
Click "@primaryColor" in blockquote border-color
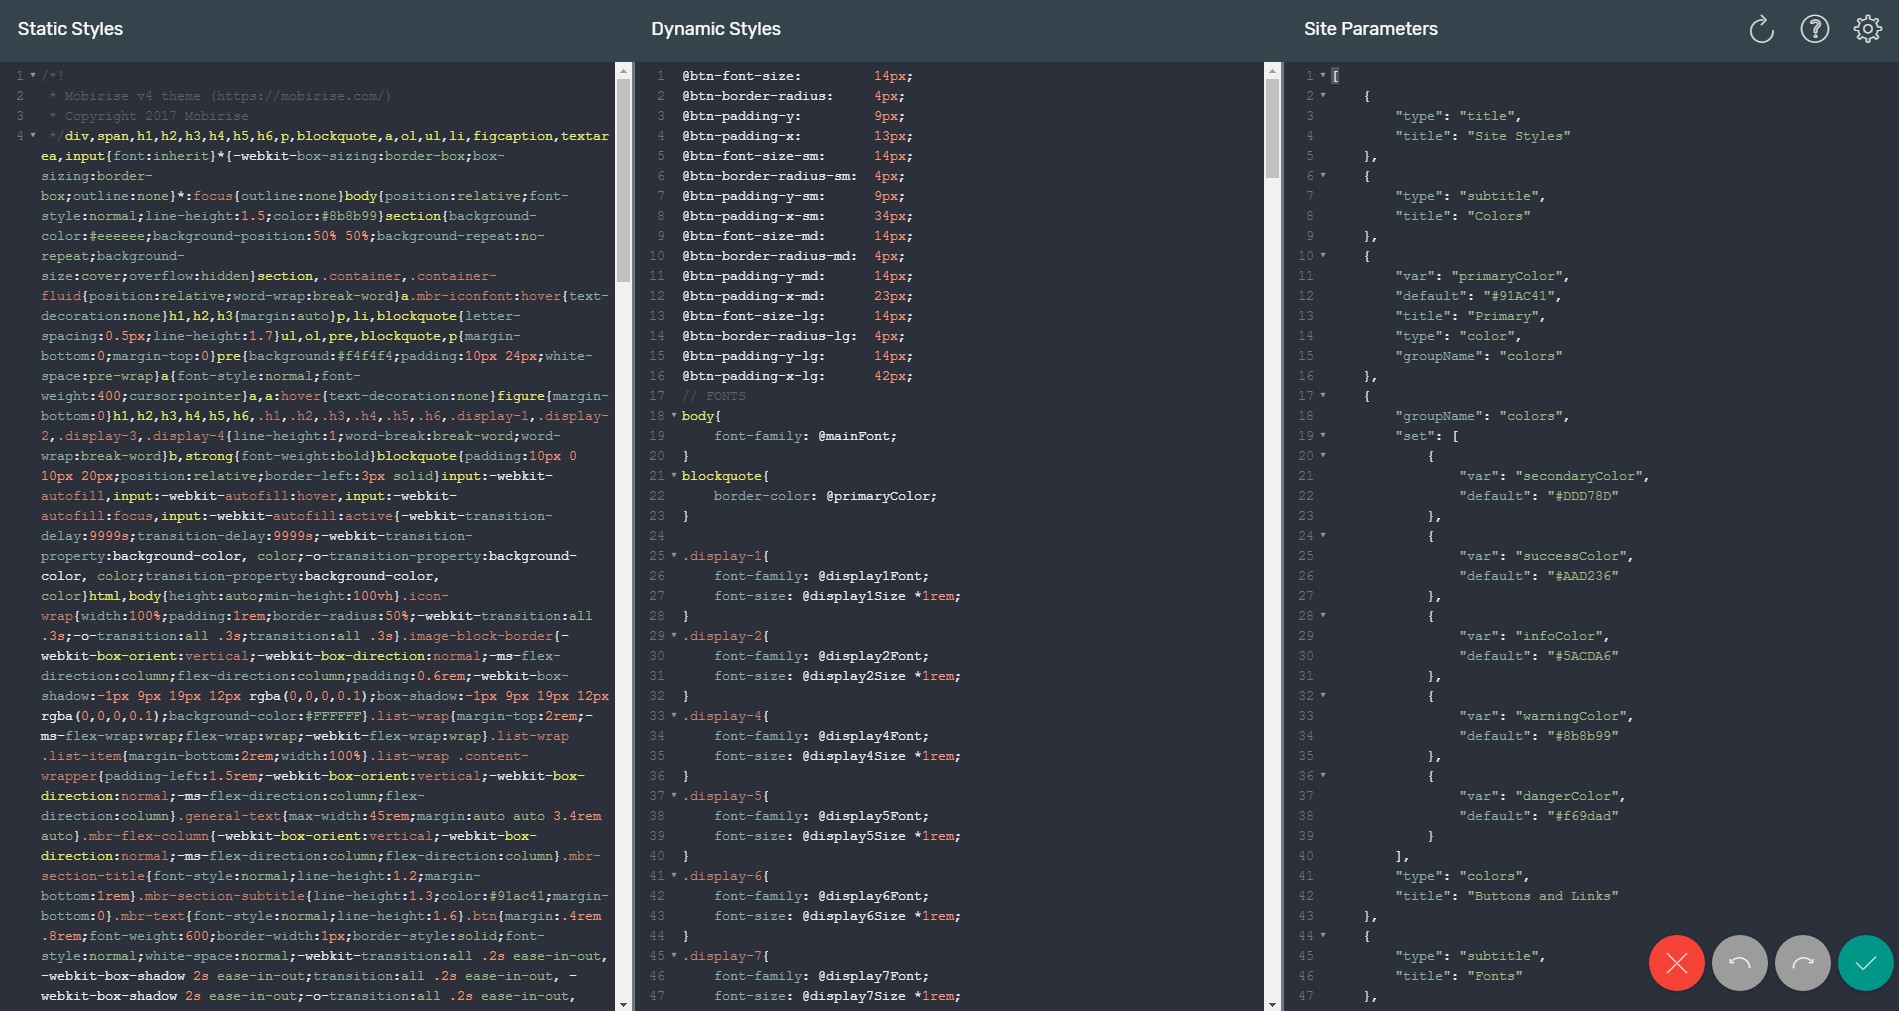[878, 496]
